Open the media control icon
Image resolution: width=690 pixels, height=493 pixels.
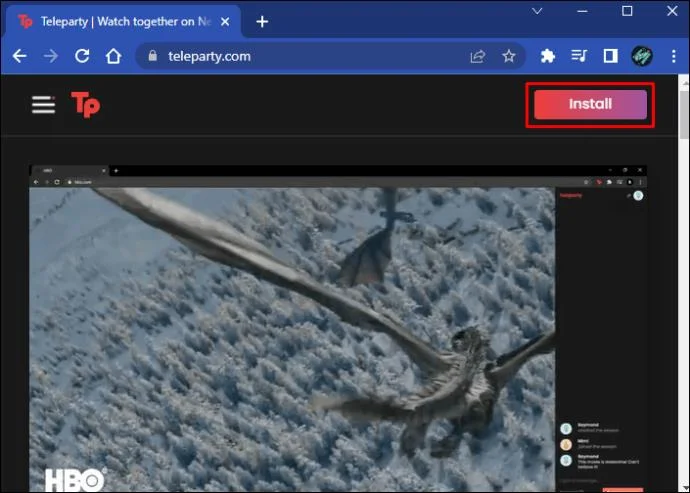(x=579, y=56)
